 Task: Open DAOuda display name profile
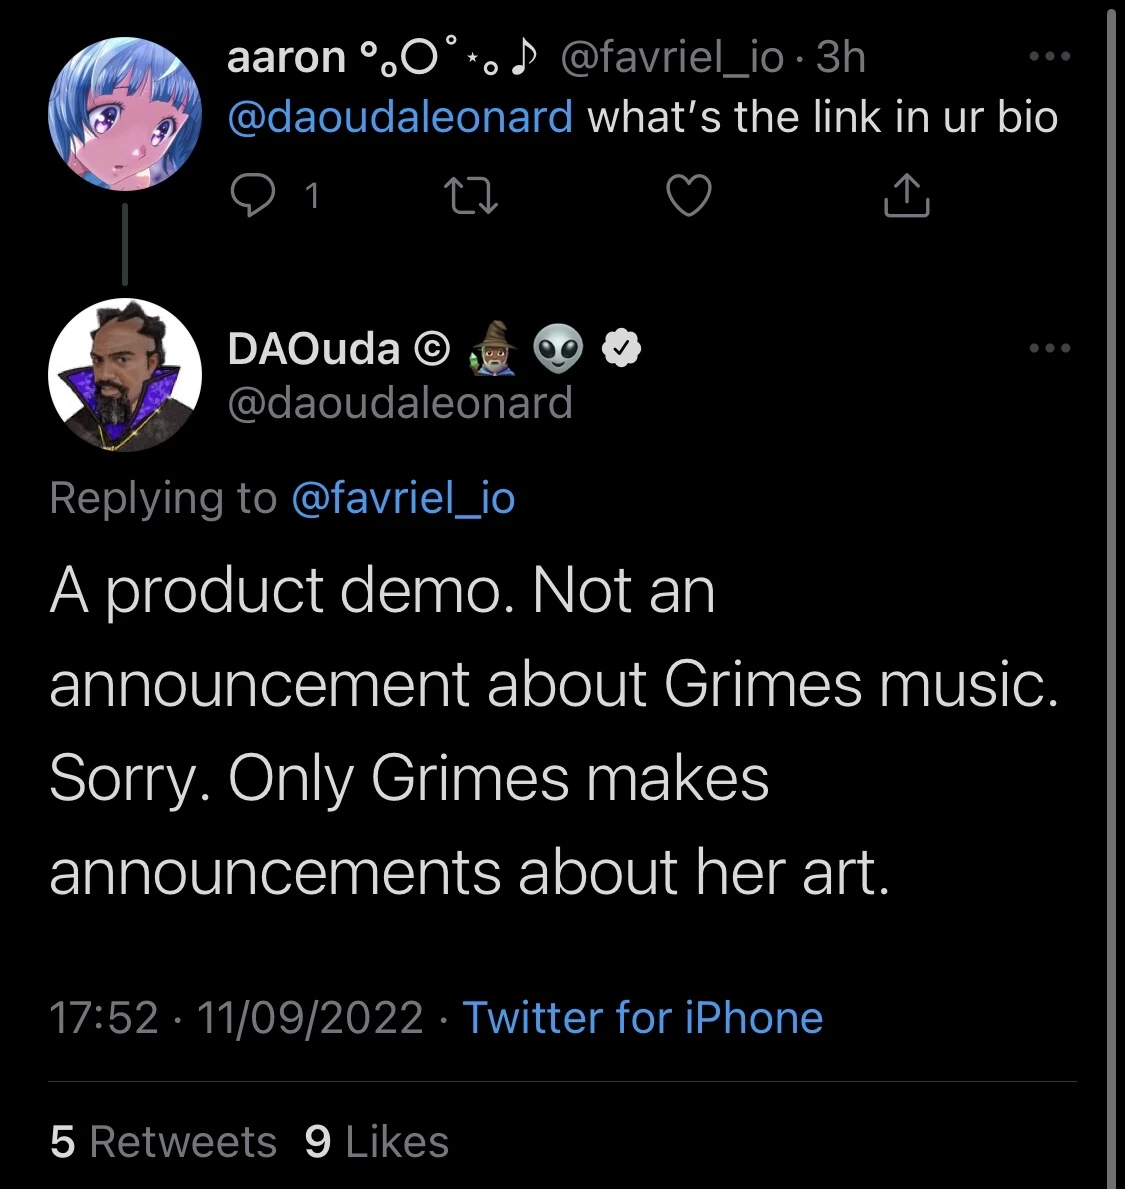pos(314,348)
